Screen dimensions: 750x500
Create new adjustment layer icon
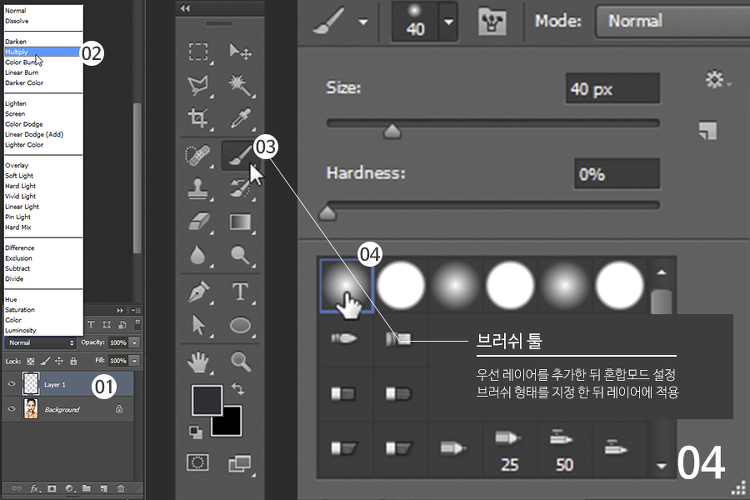70,489
